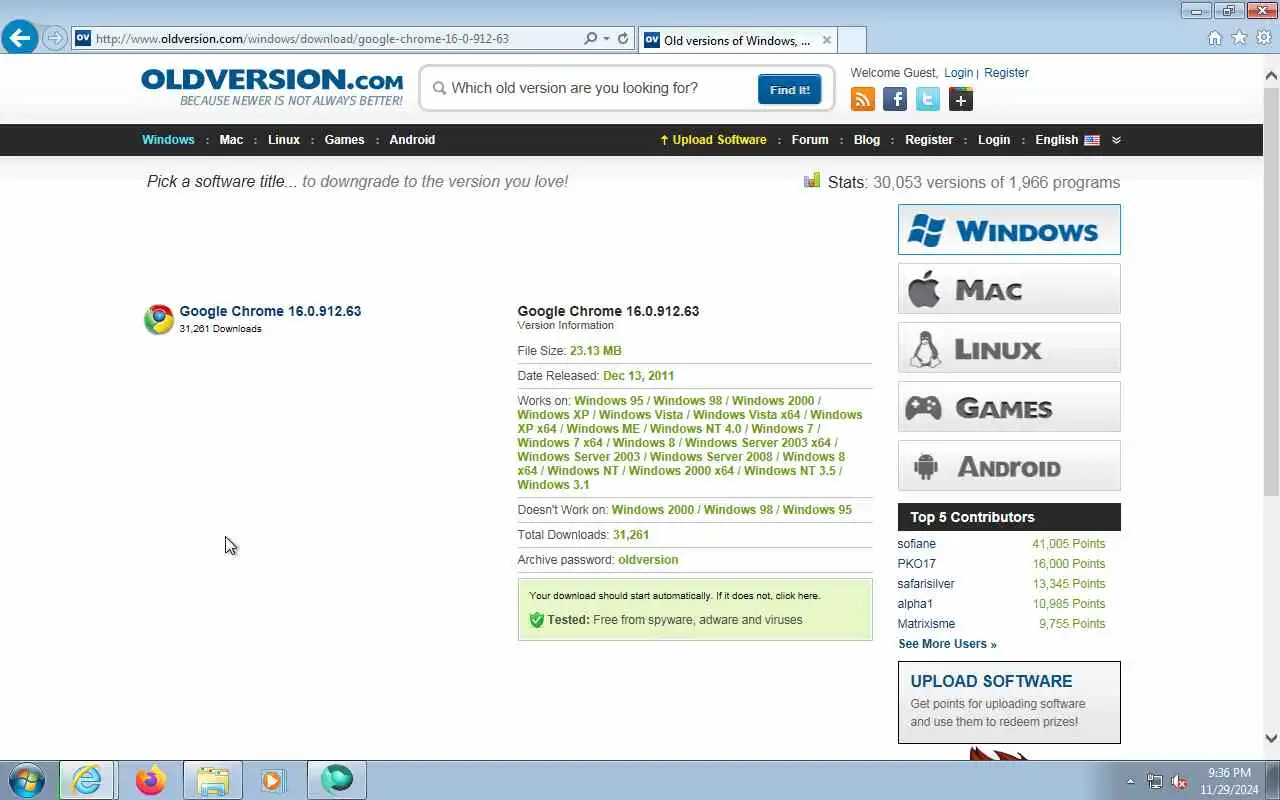Select Games in the navigation bar
This screenshot has height=800, width=1280.
pyautogui.click(x=344, y=140)
